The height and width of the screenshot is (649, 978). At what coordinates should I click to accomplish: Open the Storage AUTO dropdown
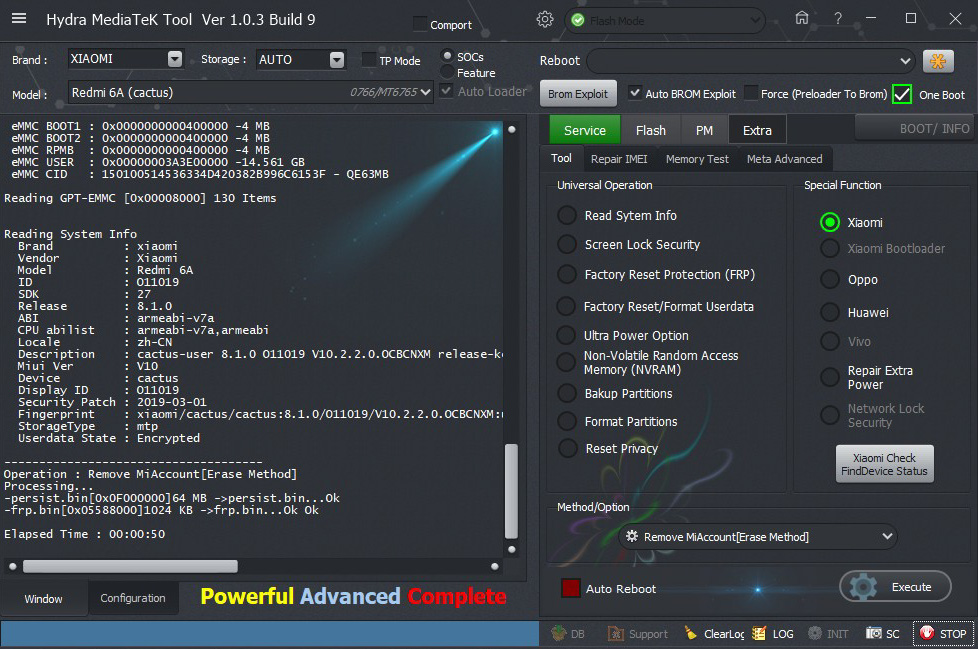337,60
